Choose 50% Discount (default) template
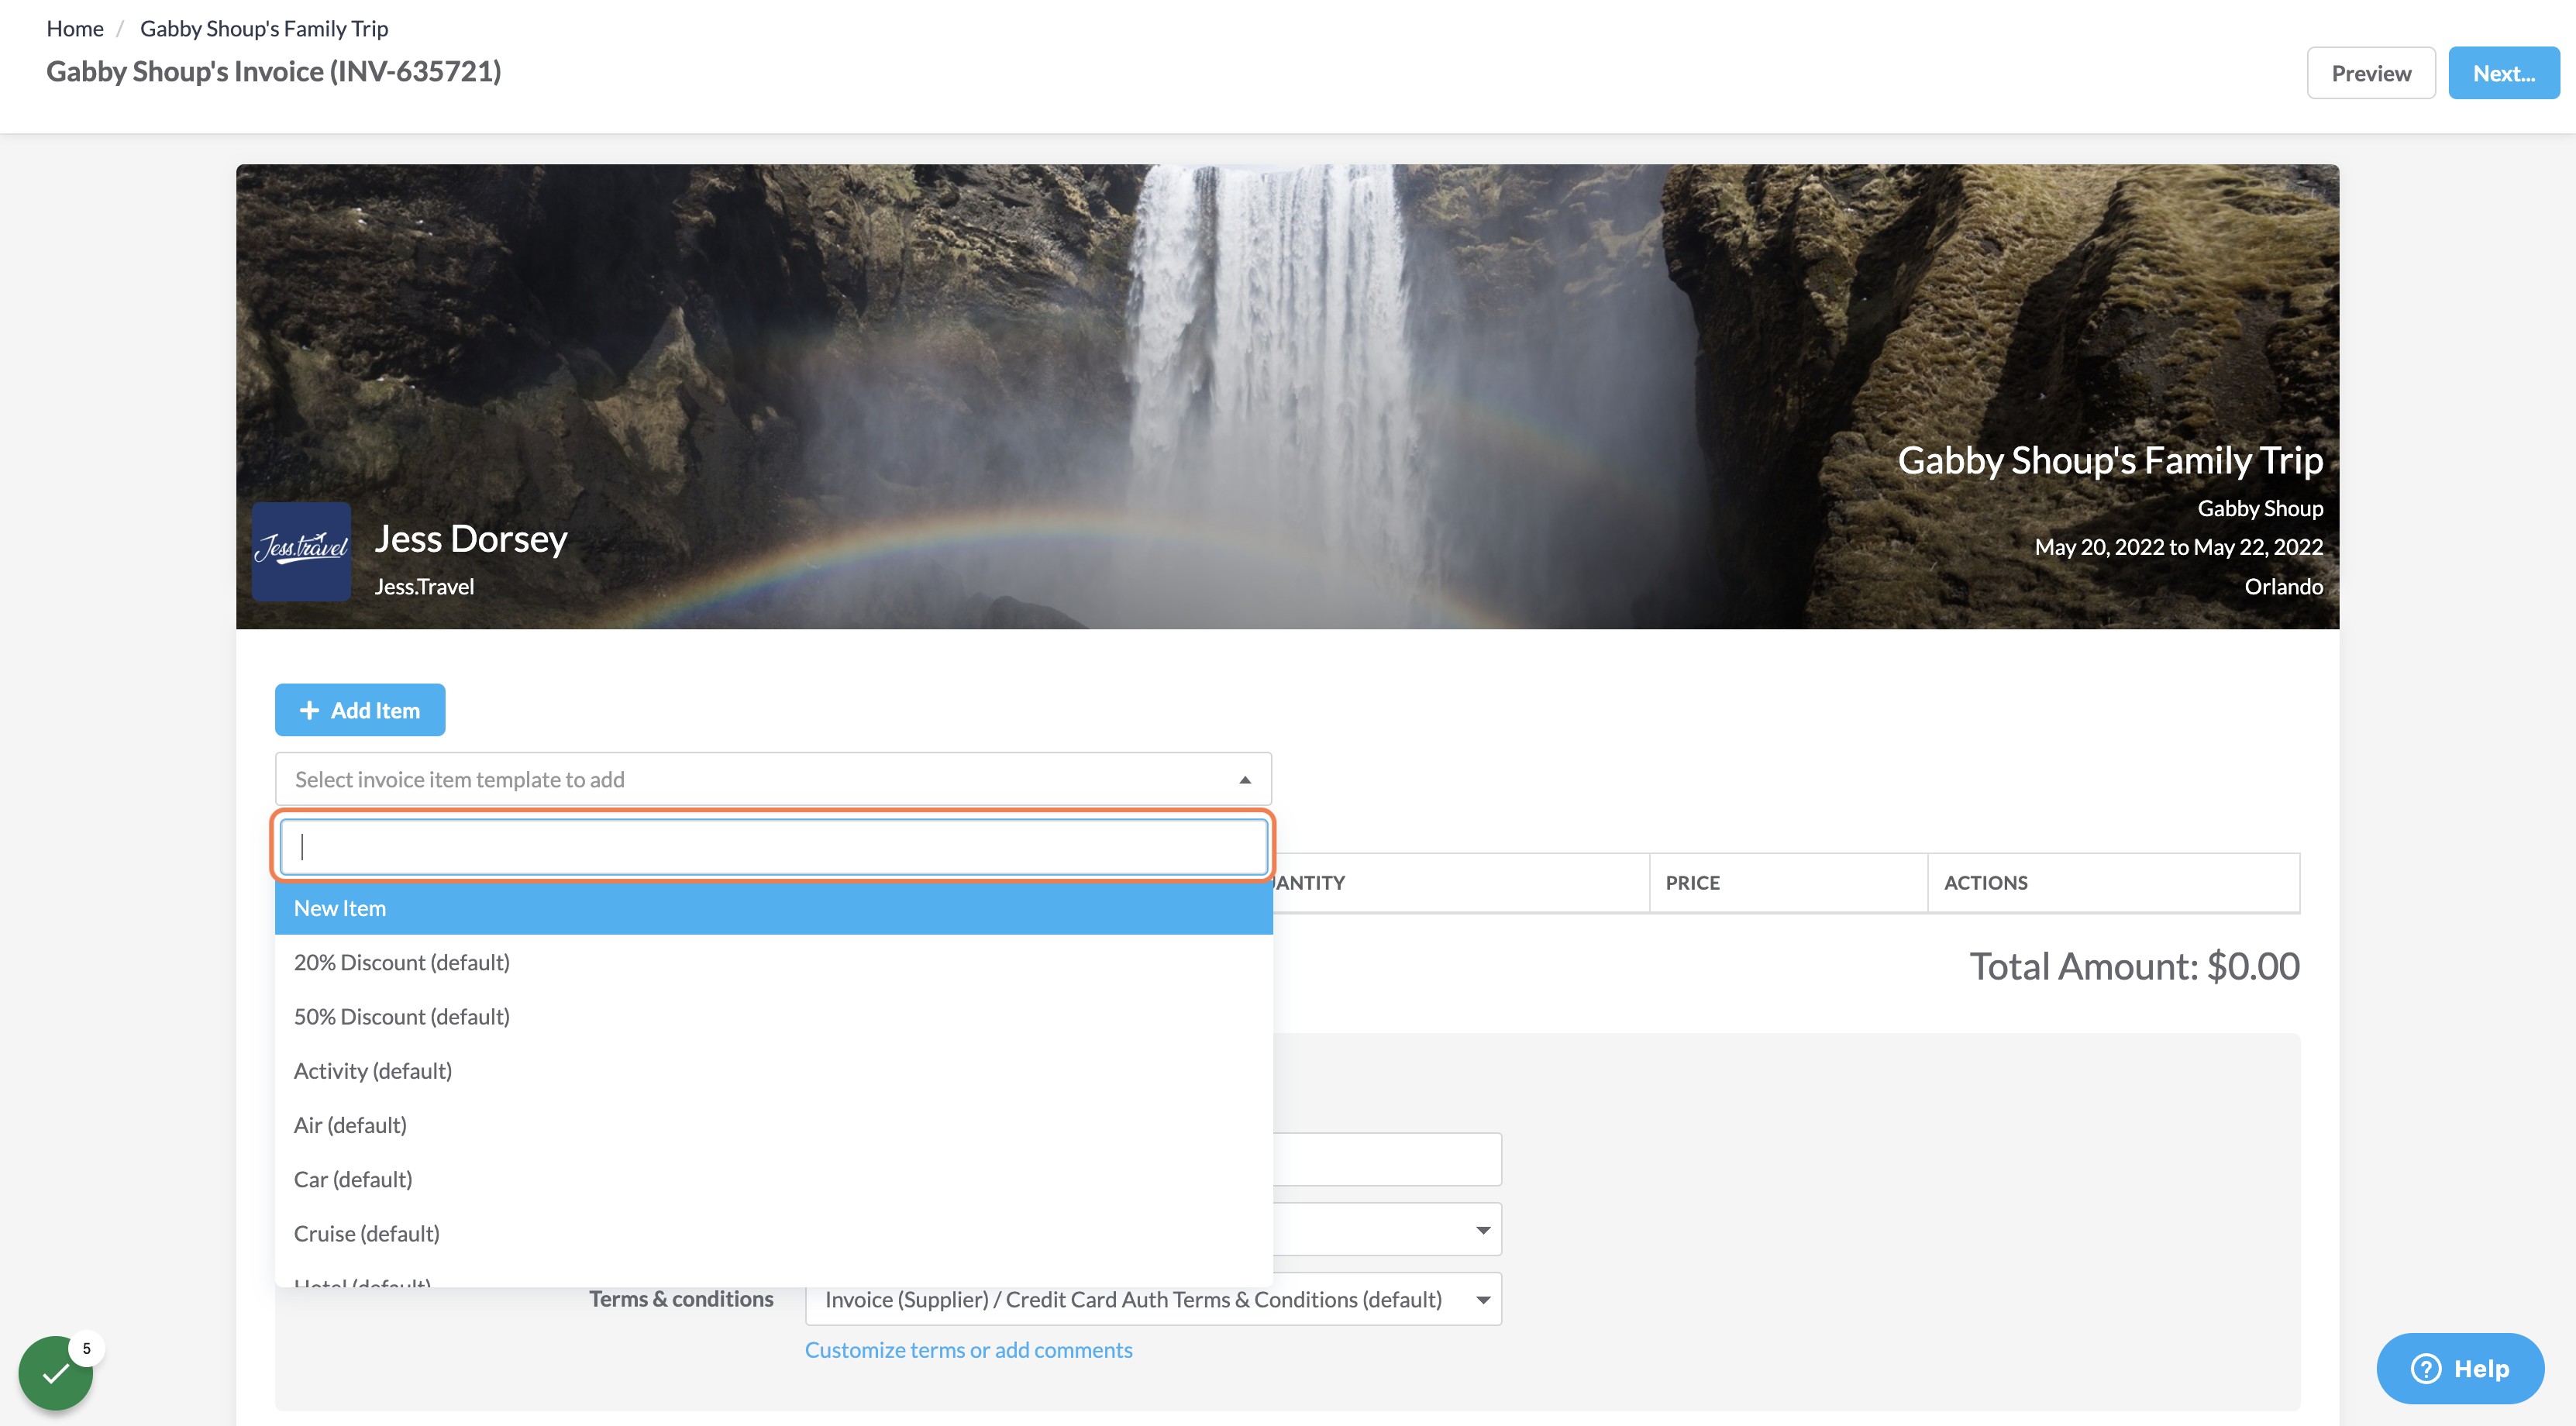Viewport: 2576px width, 1426px height. [x=773, y=1016]
